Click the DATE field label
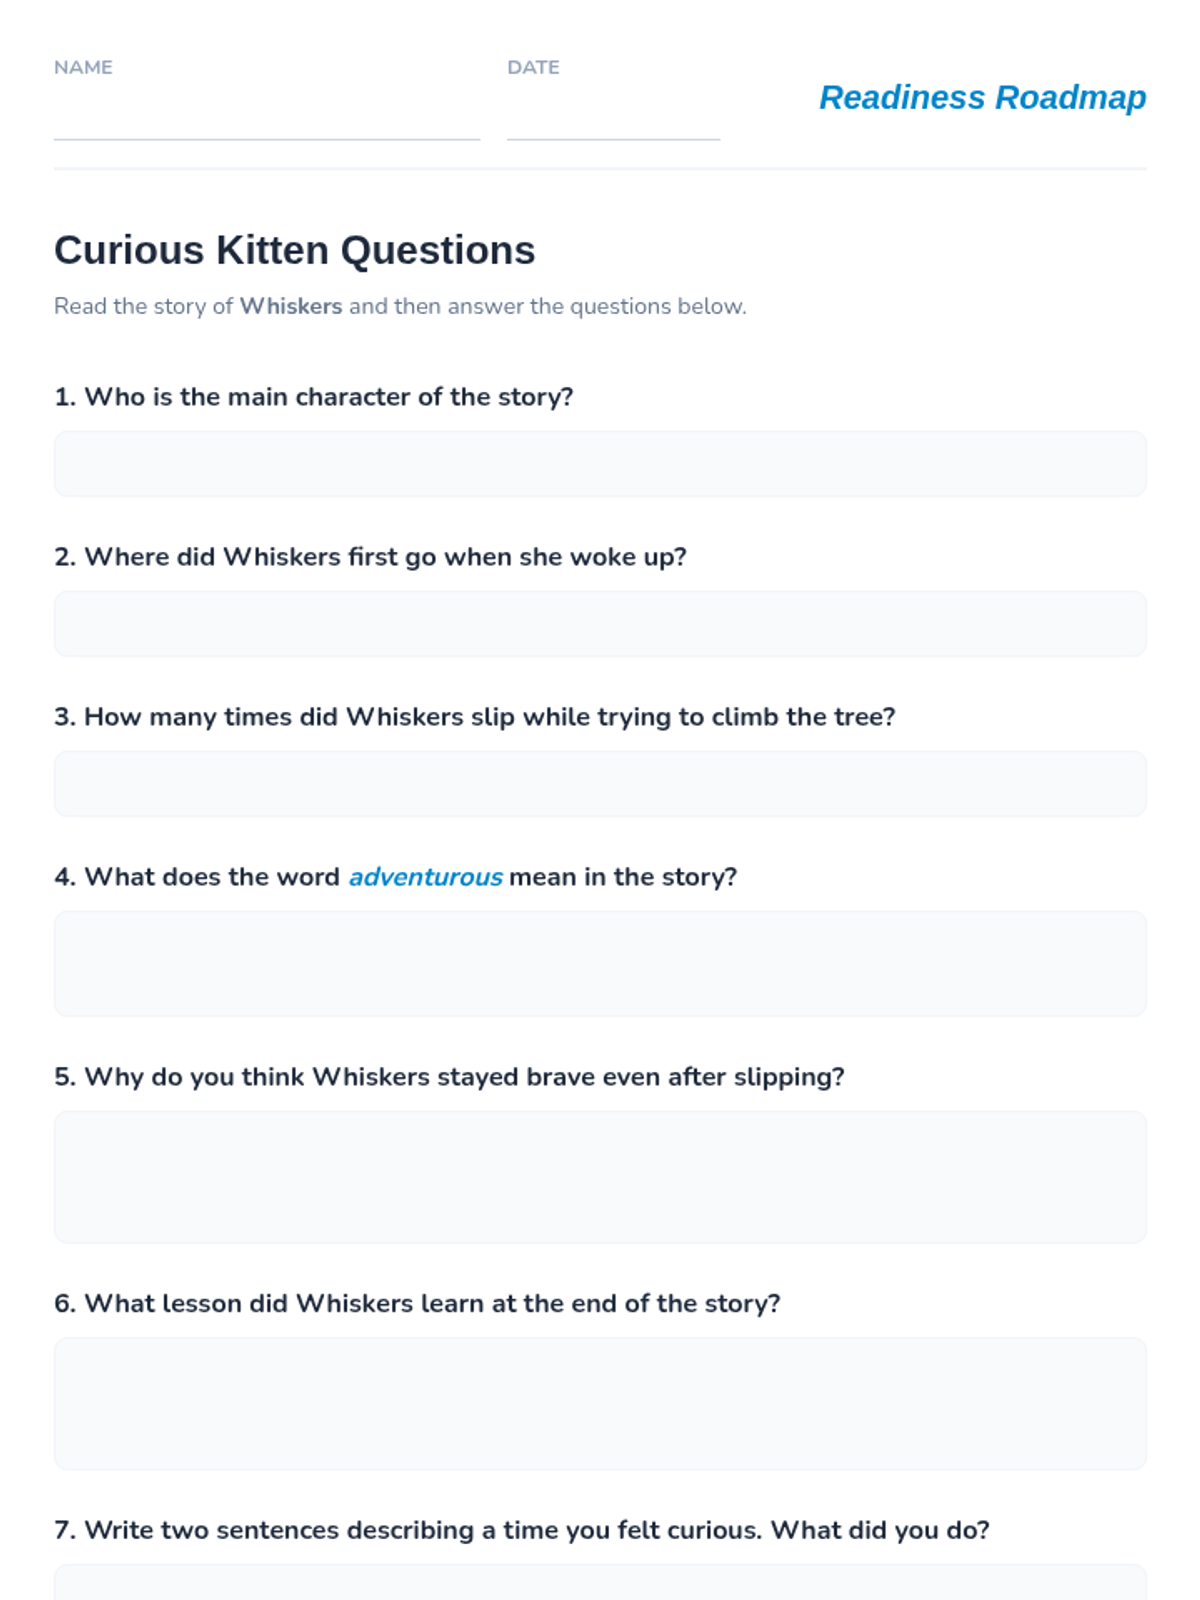 point(533,67)
